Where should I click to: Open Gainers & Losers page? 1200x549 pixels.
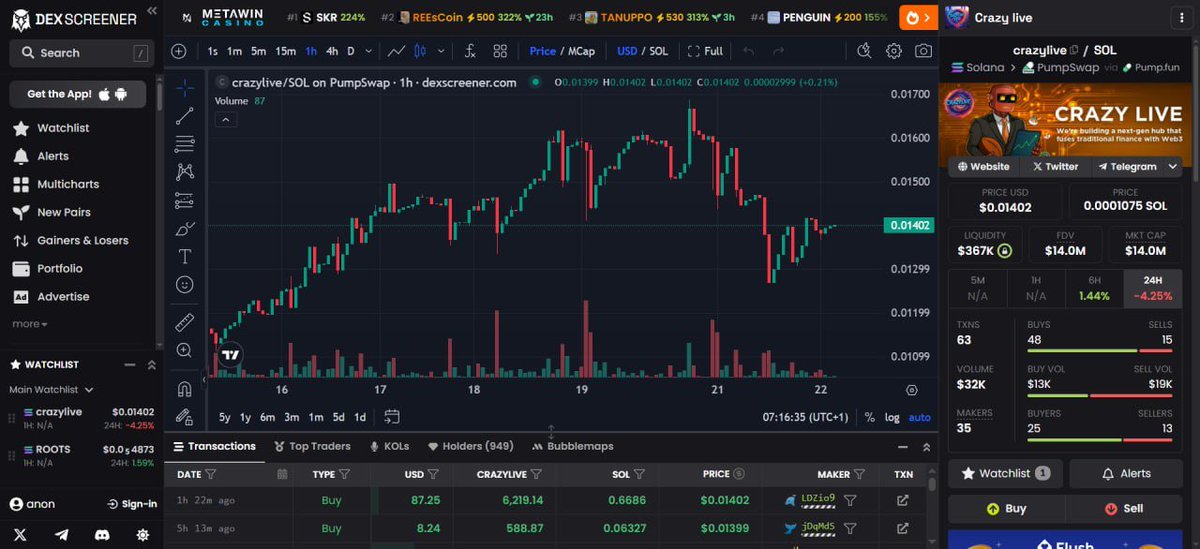[x=83, y=240]
